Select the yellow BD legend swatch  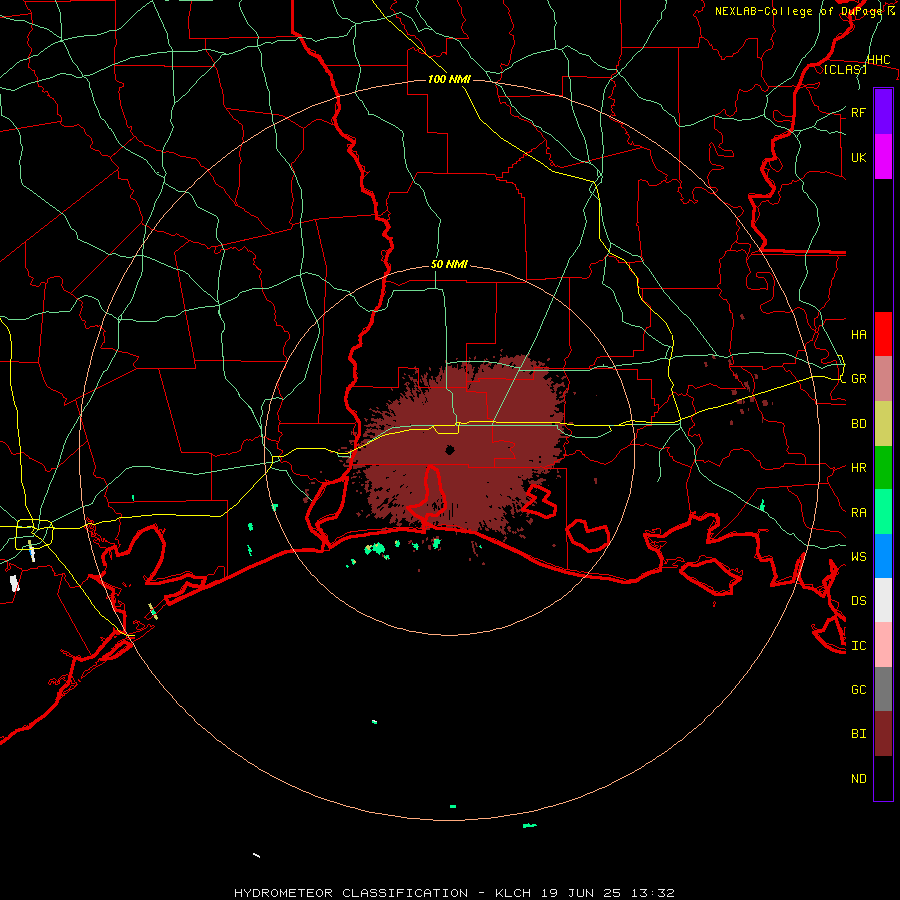pyautogui.click(x=883, y=424)
